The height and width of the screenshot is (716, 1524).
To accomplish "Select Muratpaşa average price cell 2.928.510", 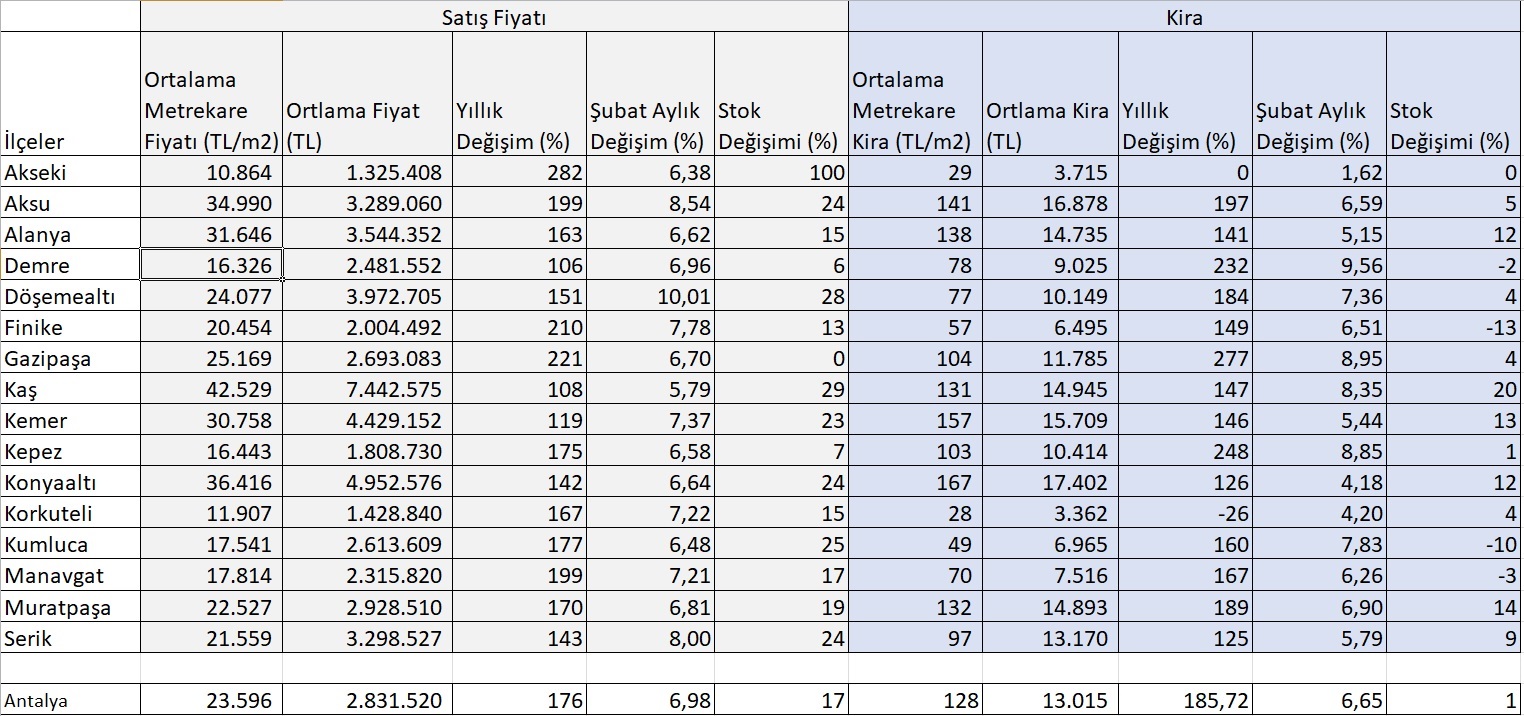I will click(x=367, y=607).
